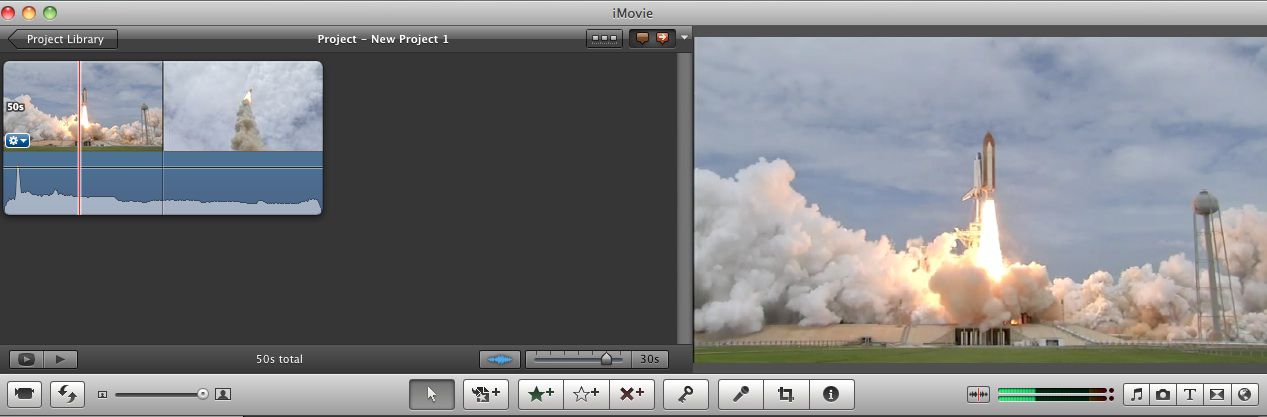Zoom the iMovie window with green button

[50, 12]
